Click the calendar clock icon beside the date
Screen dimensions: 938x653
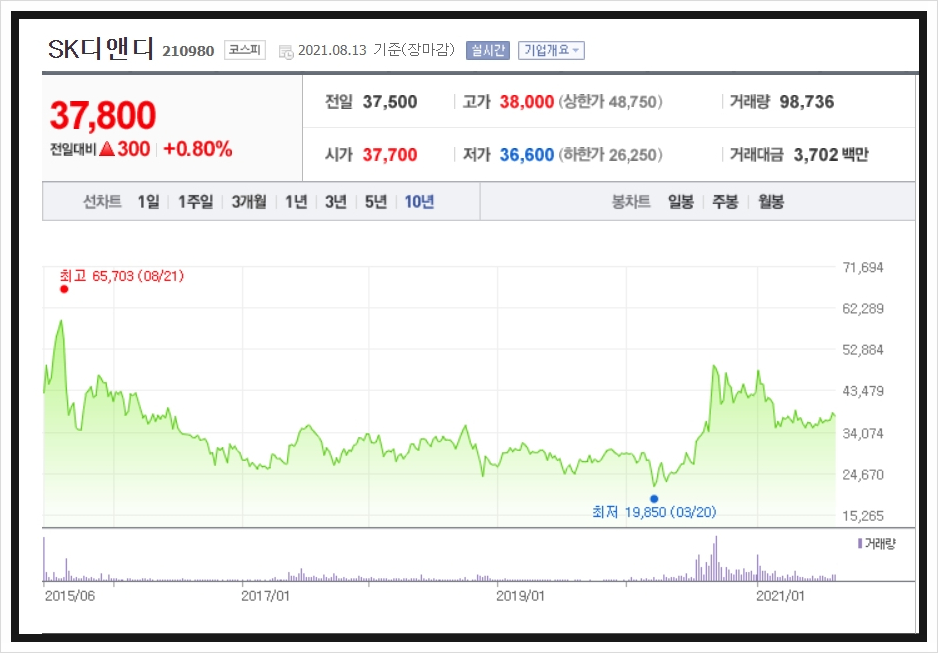[286, 51]
